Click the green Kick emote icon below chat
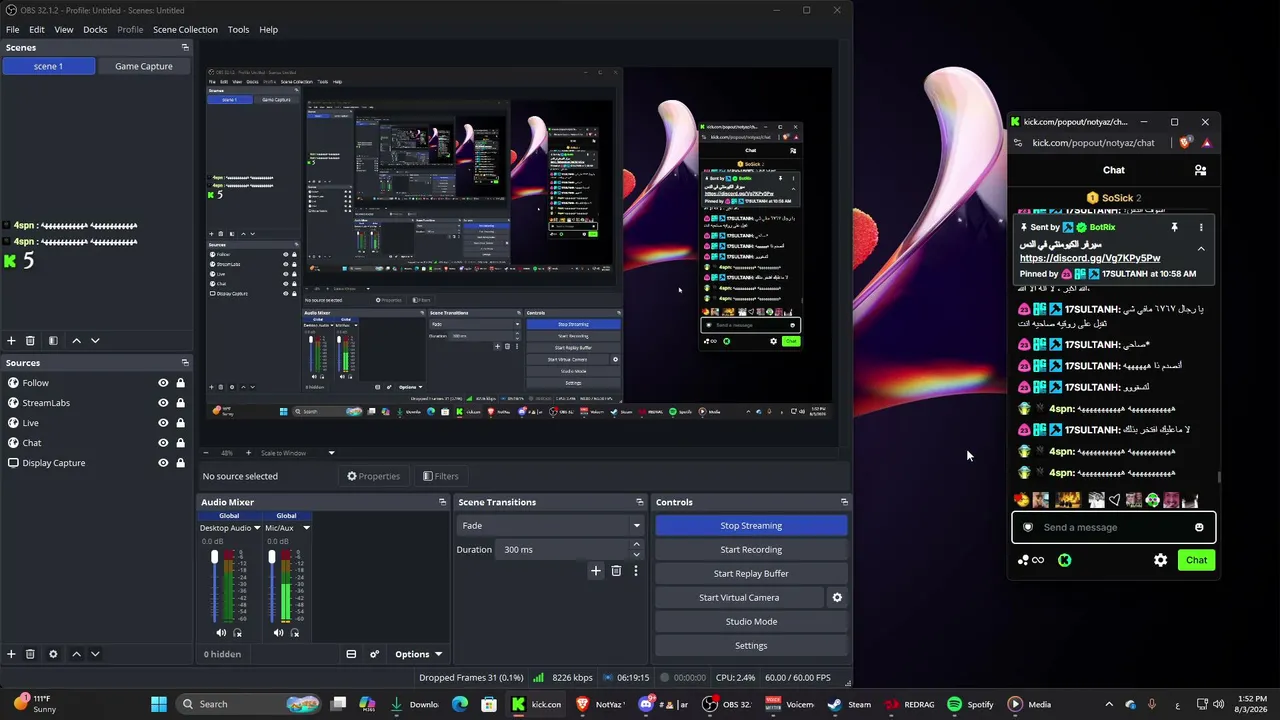The image size is (1280, 720). pos(1064,560)
